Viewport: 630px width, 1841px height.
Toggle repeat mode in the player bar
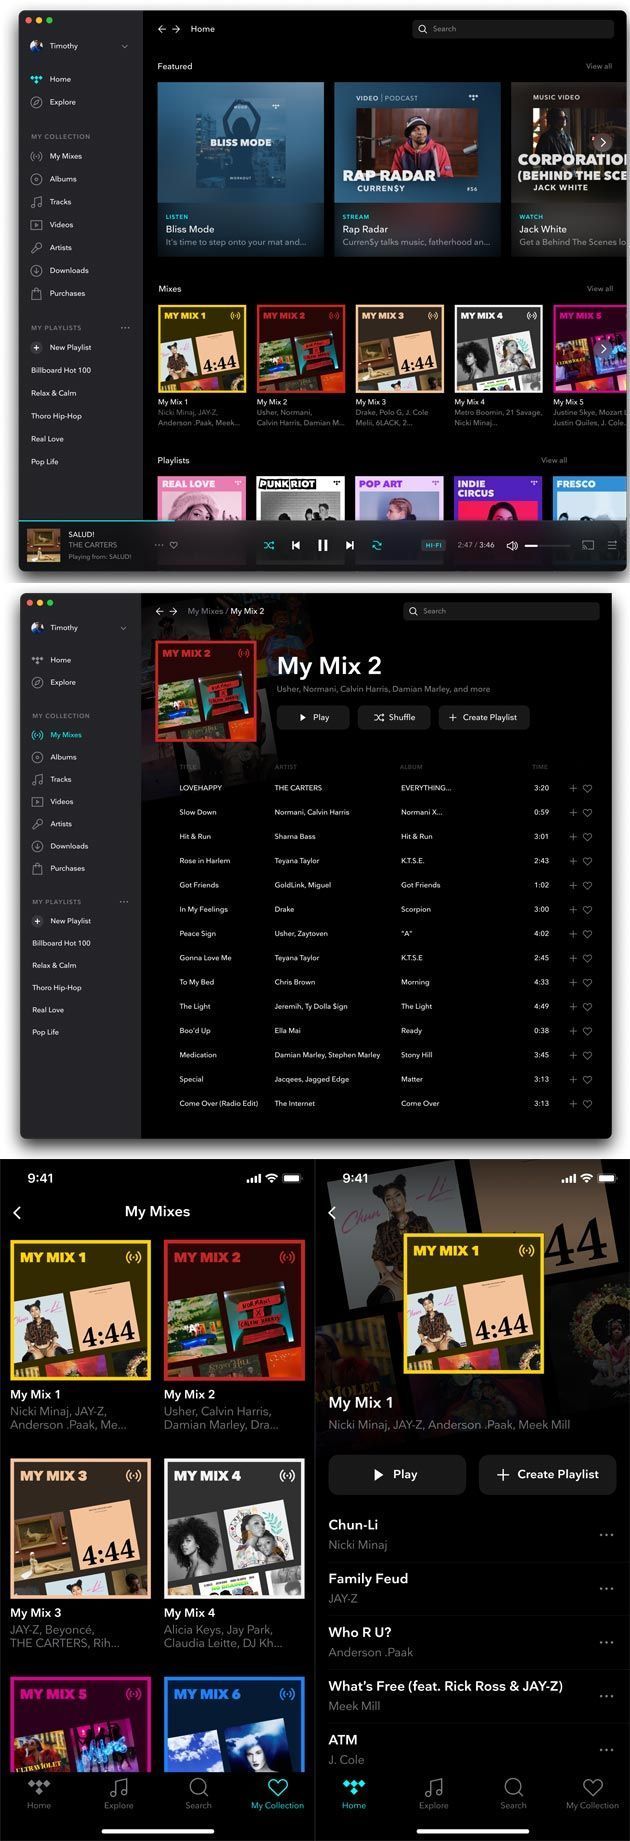tap(377, 545)
